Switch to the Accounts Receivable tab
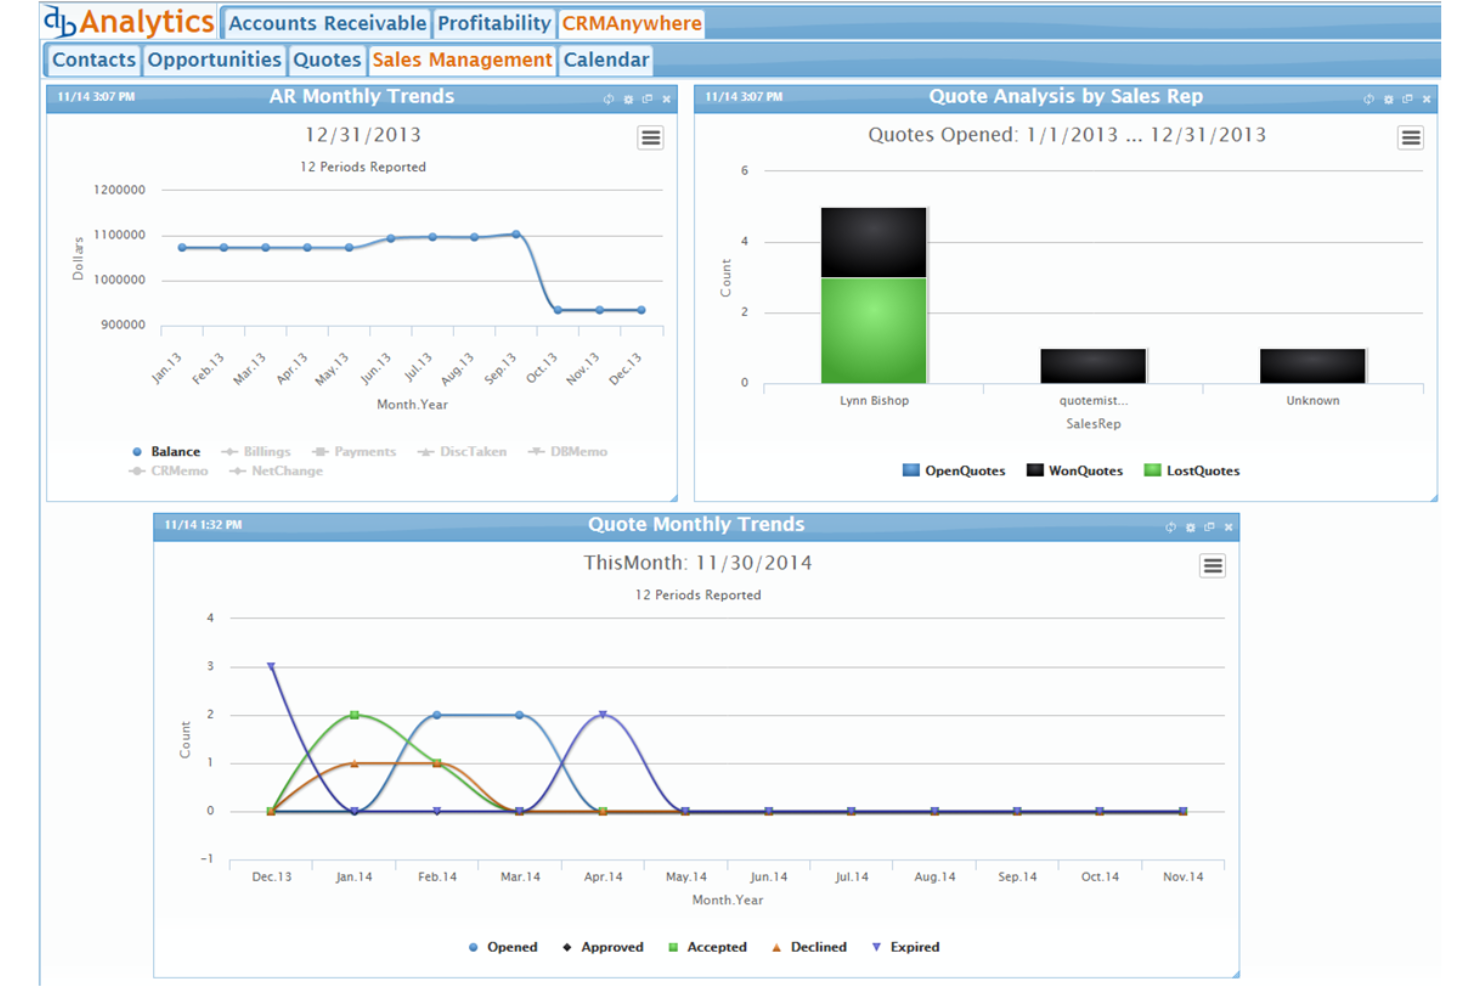Screen dimensions: 1480x987 tap(327, 23)
